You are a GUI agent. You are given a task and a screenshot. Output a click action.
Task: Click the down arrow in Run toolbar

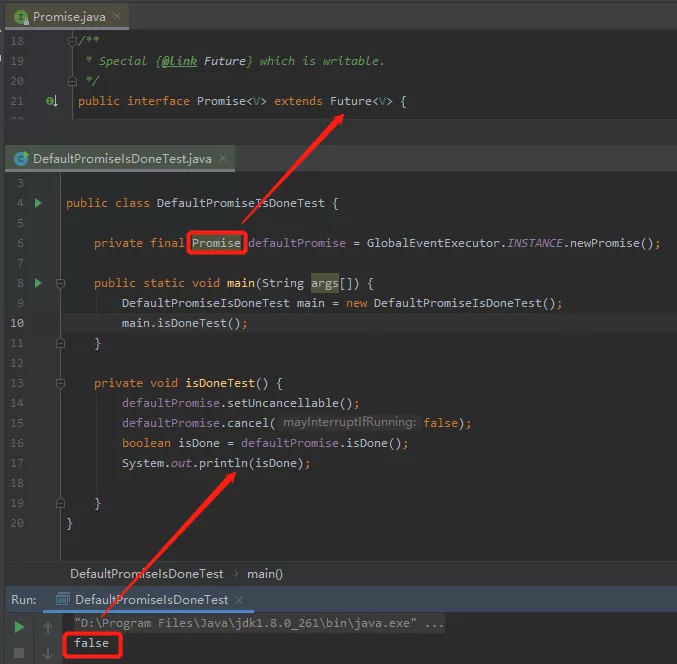coord(48,654)
